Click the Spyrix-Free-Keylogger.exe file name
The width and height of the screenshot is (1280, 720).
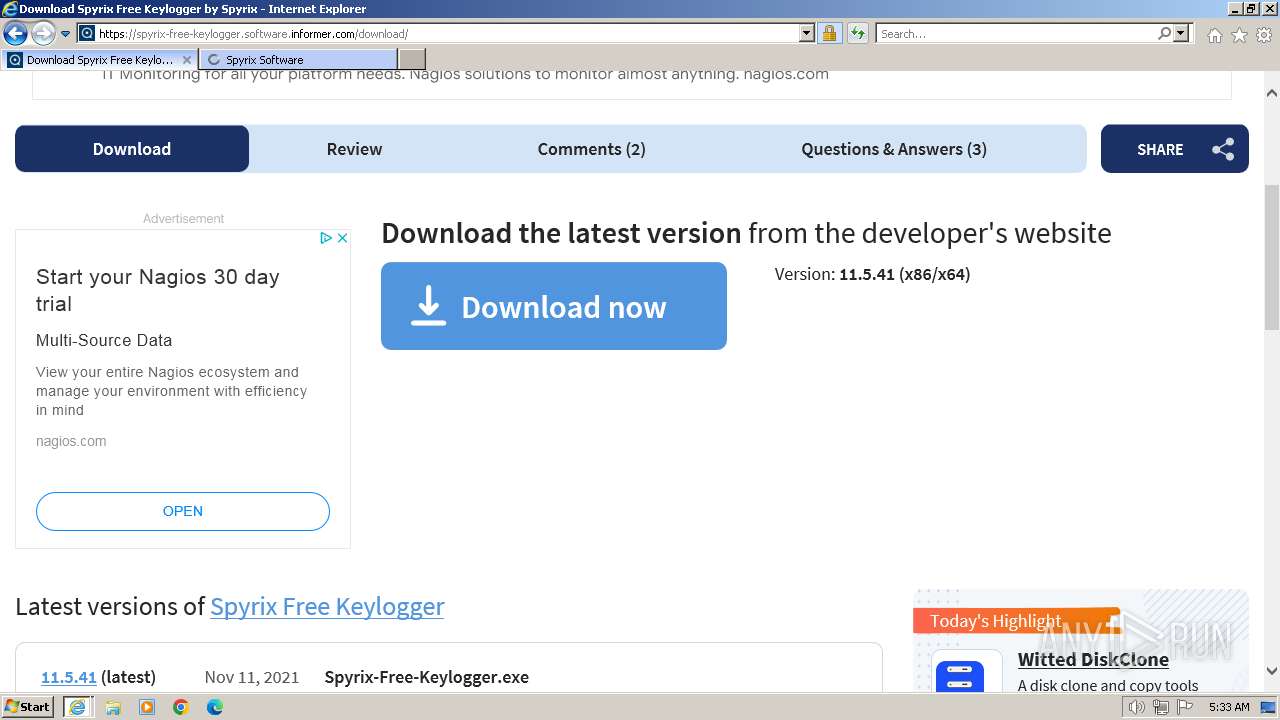427,677
